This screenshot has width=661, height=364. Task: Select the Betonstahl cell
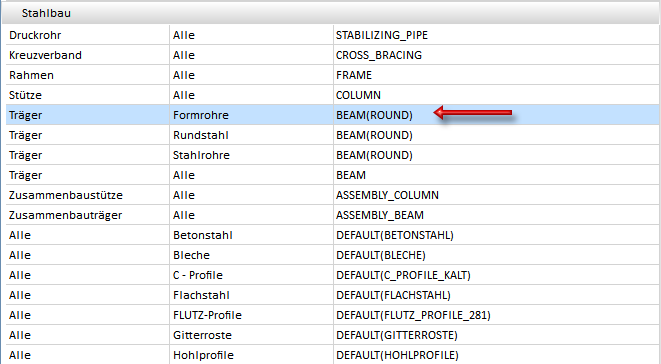click(251, 235)
